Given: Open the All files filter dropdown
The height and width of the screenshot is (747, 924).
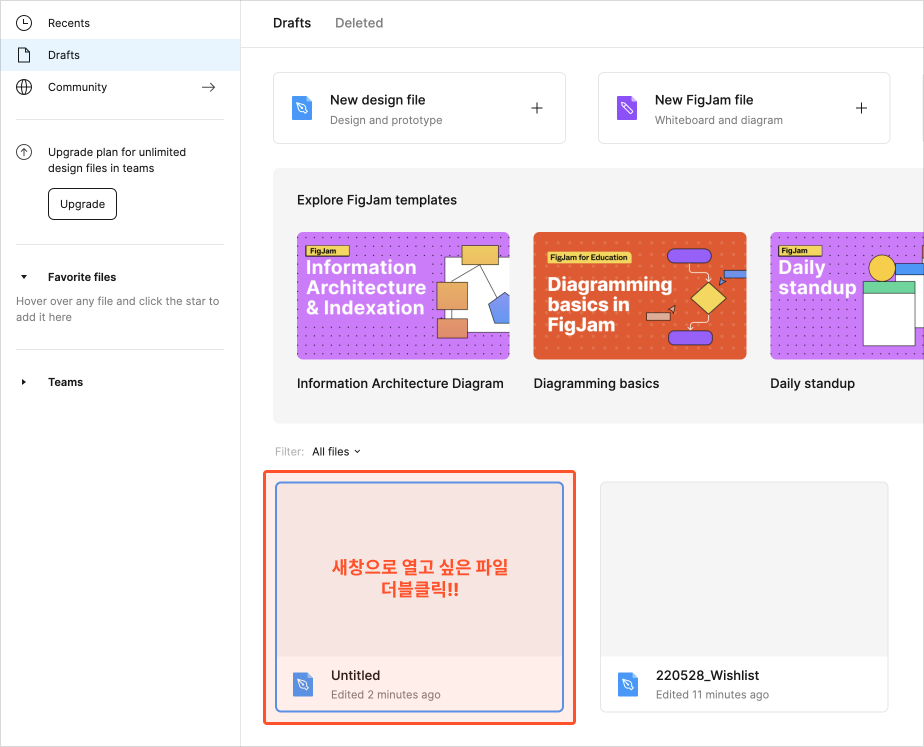Looking at the screenshot, I should [336, 452].
